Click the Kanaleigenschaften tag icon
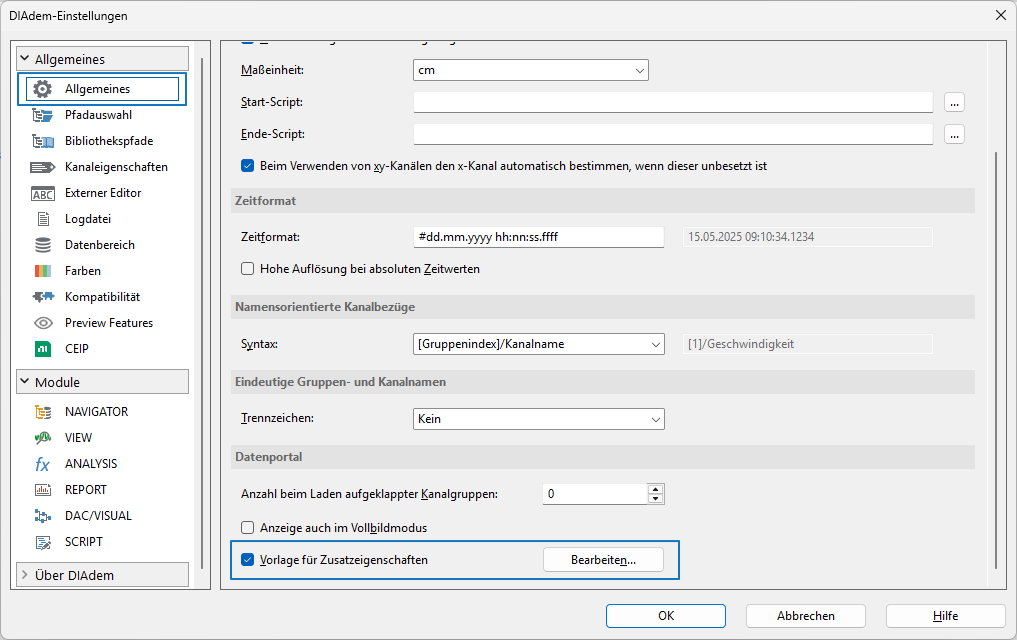Viewport: 1017px width, 640px height. click(43, 167)
